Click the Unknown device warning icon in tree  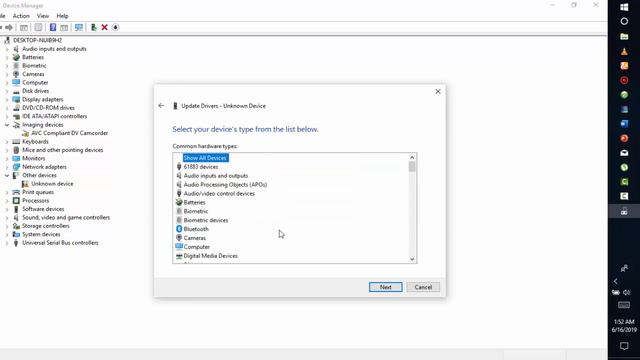point(25,184)
